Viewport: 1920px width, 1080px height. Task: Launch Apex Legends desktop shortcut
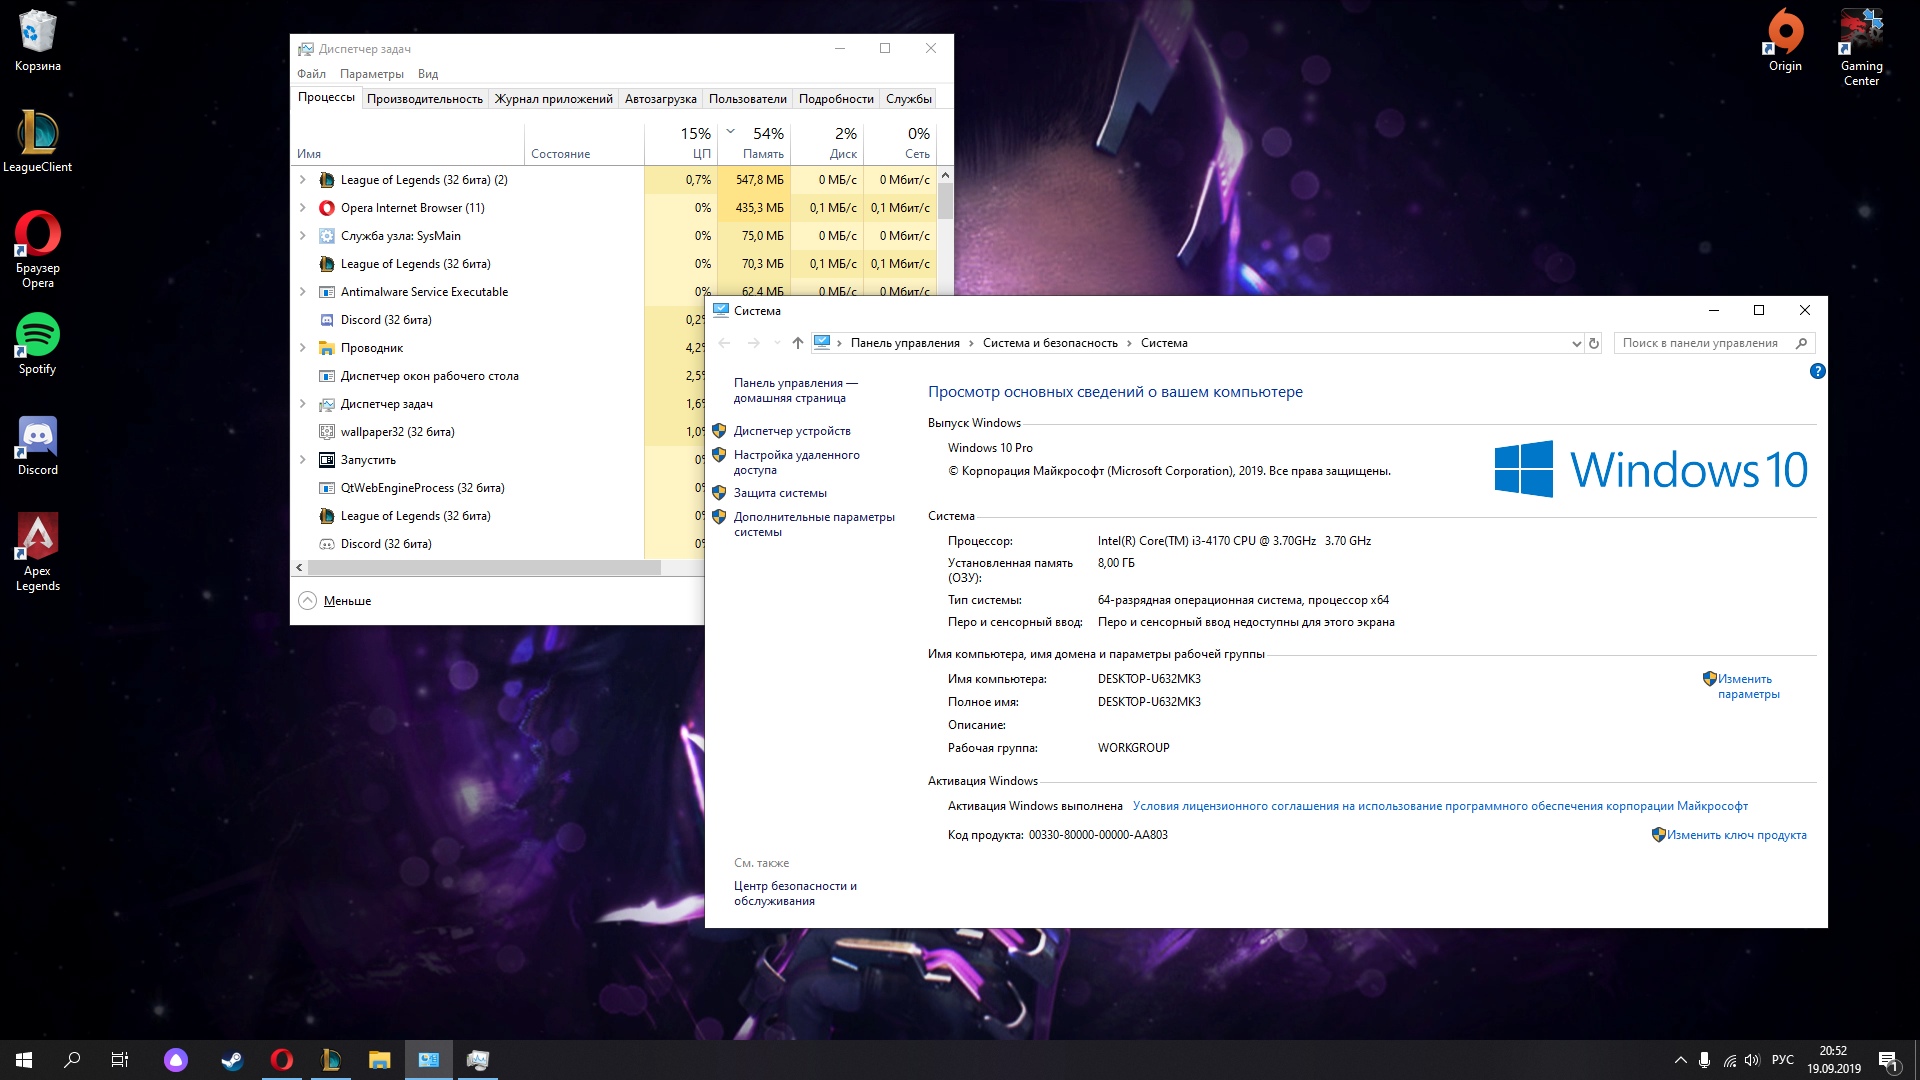pyautogui.click(x=37, y=552)
